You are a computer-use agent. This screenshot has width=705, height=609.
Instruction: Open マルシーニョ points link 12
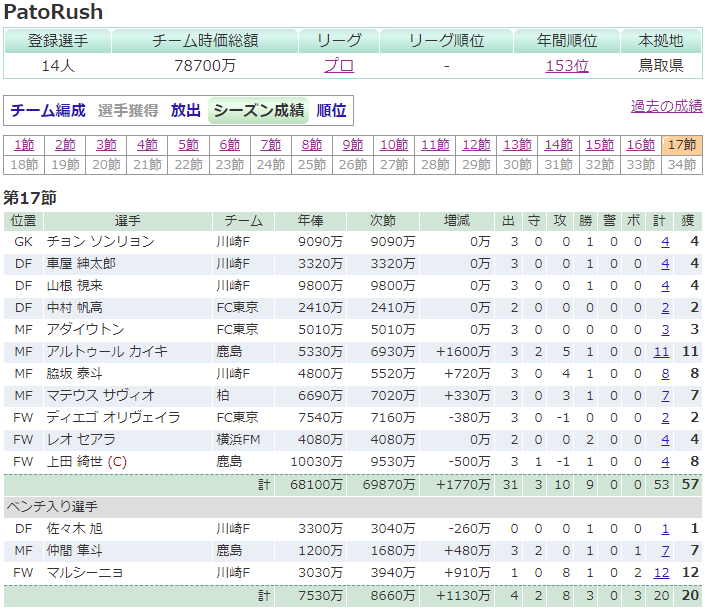click(x=661, y=573)
